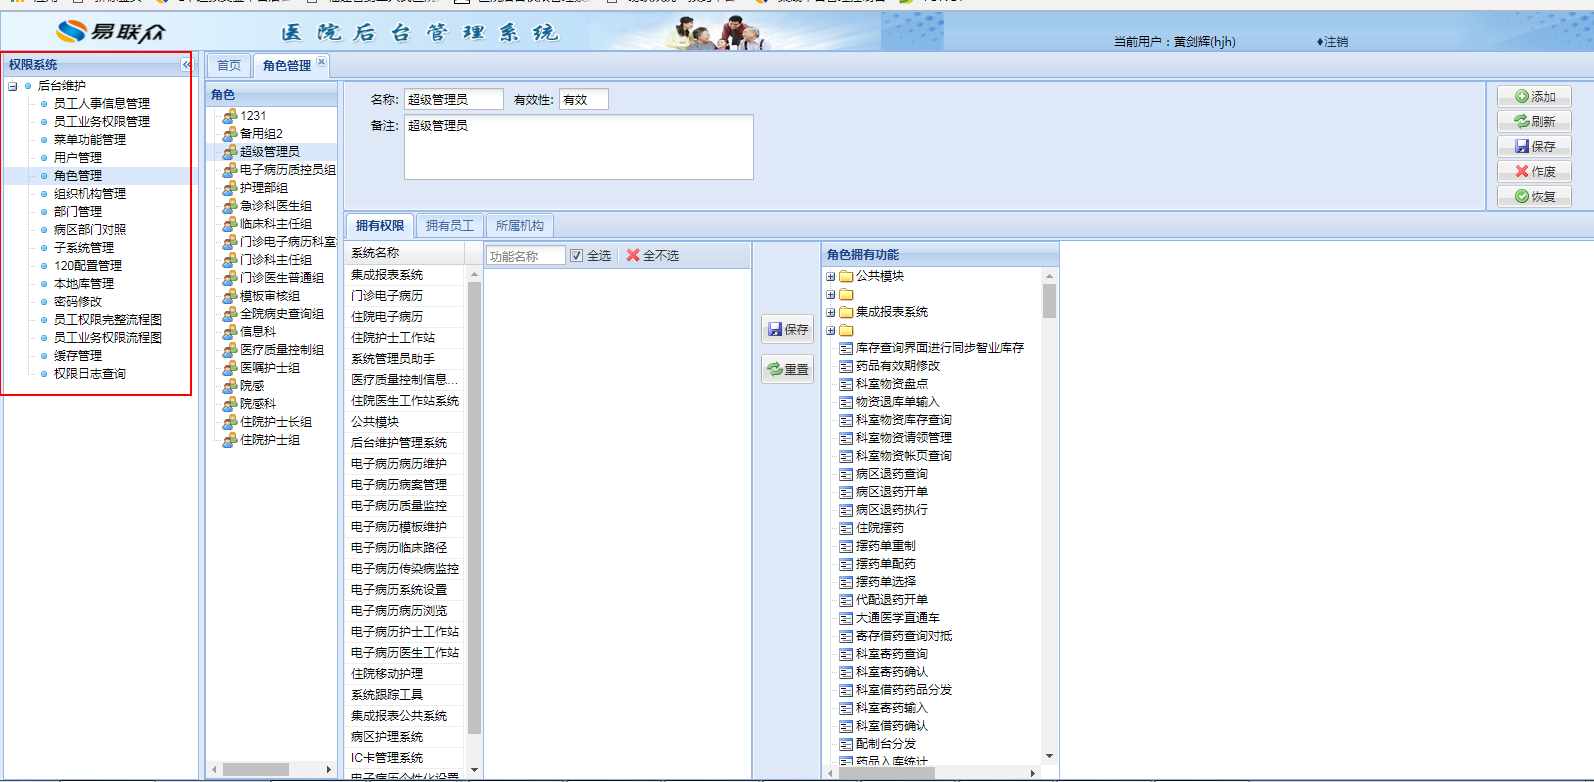
Task: Select the icon next to 科室物资盘点
Action: (x=846, y=384)
